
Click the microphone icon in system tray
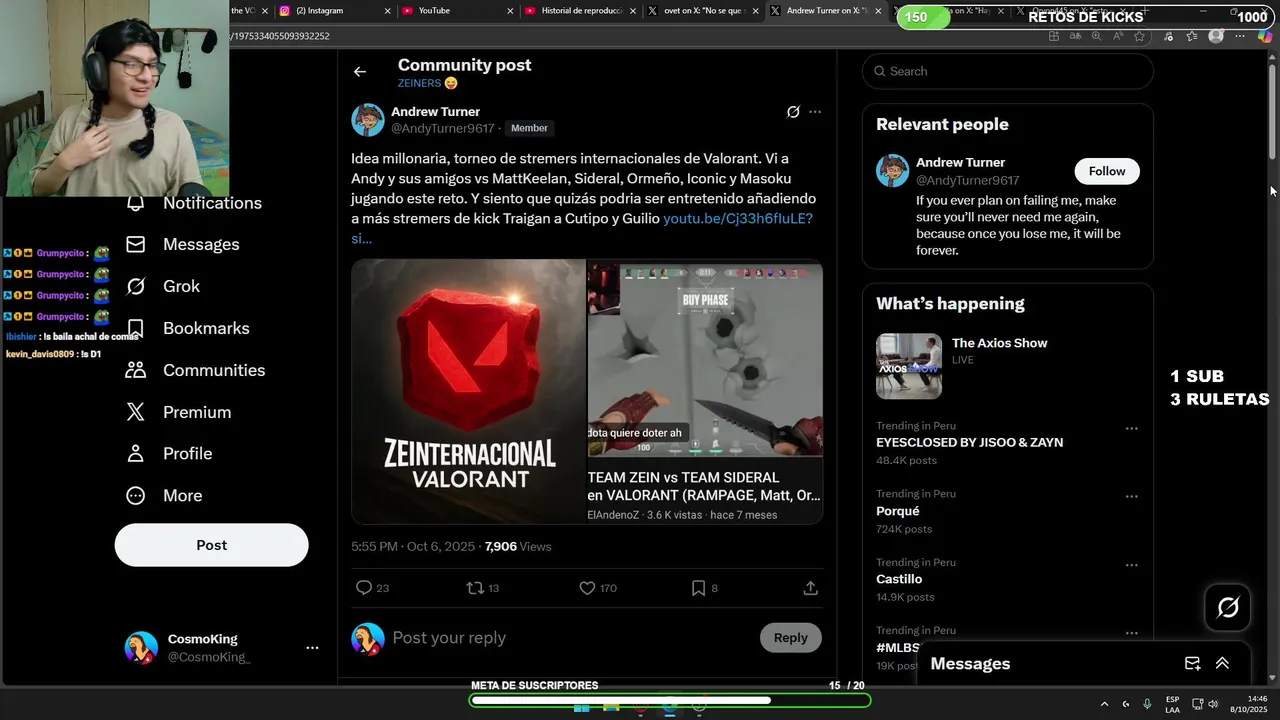(1147, 704)
